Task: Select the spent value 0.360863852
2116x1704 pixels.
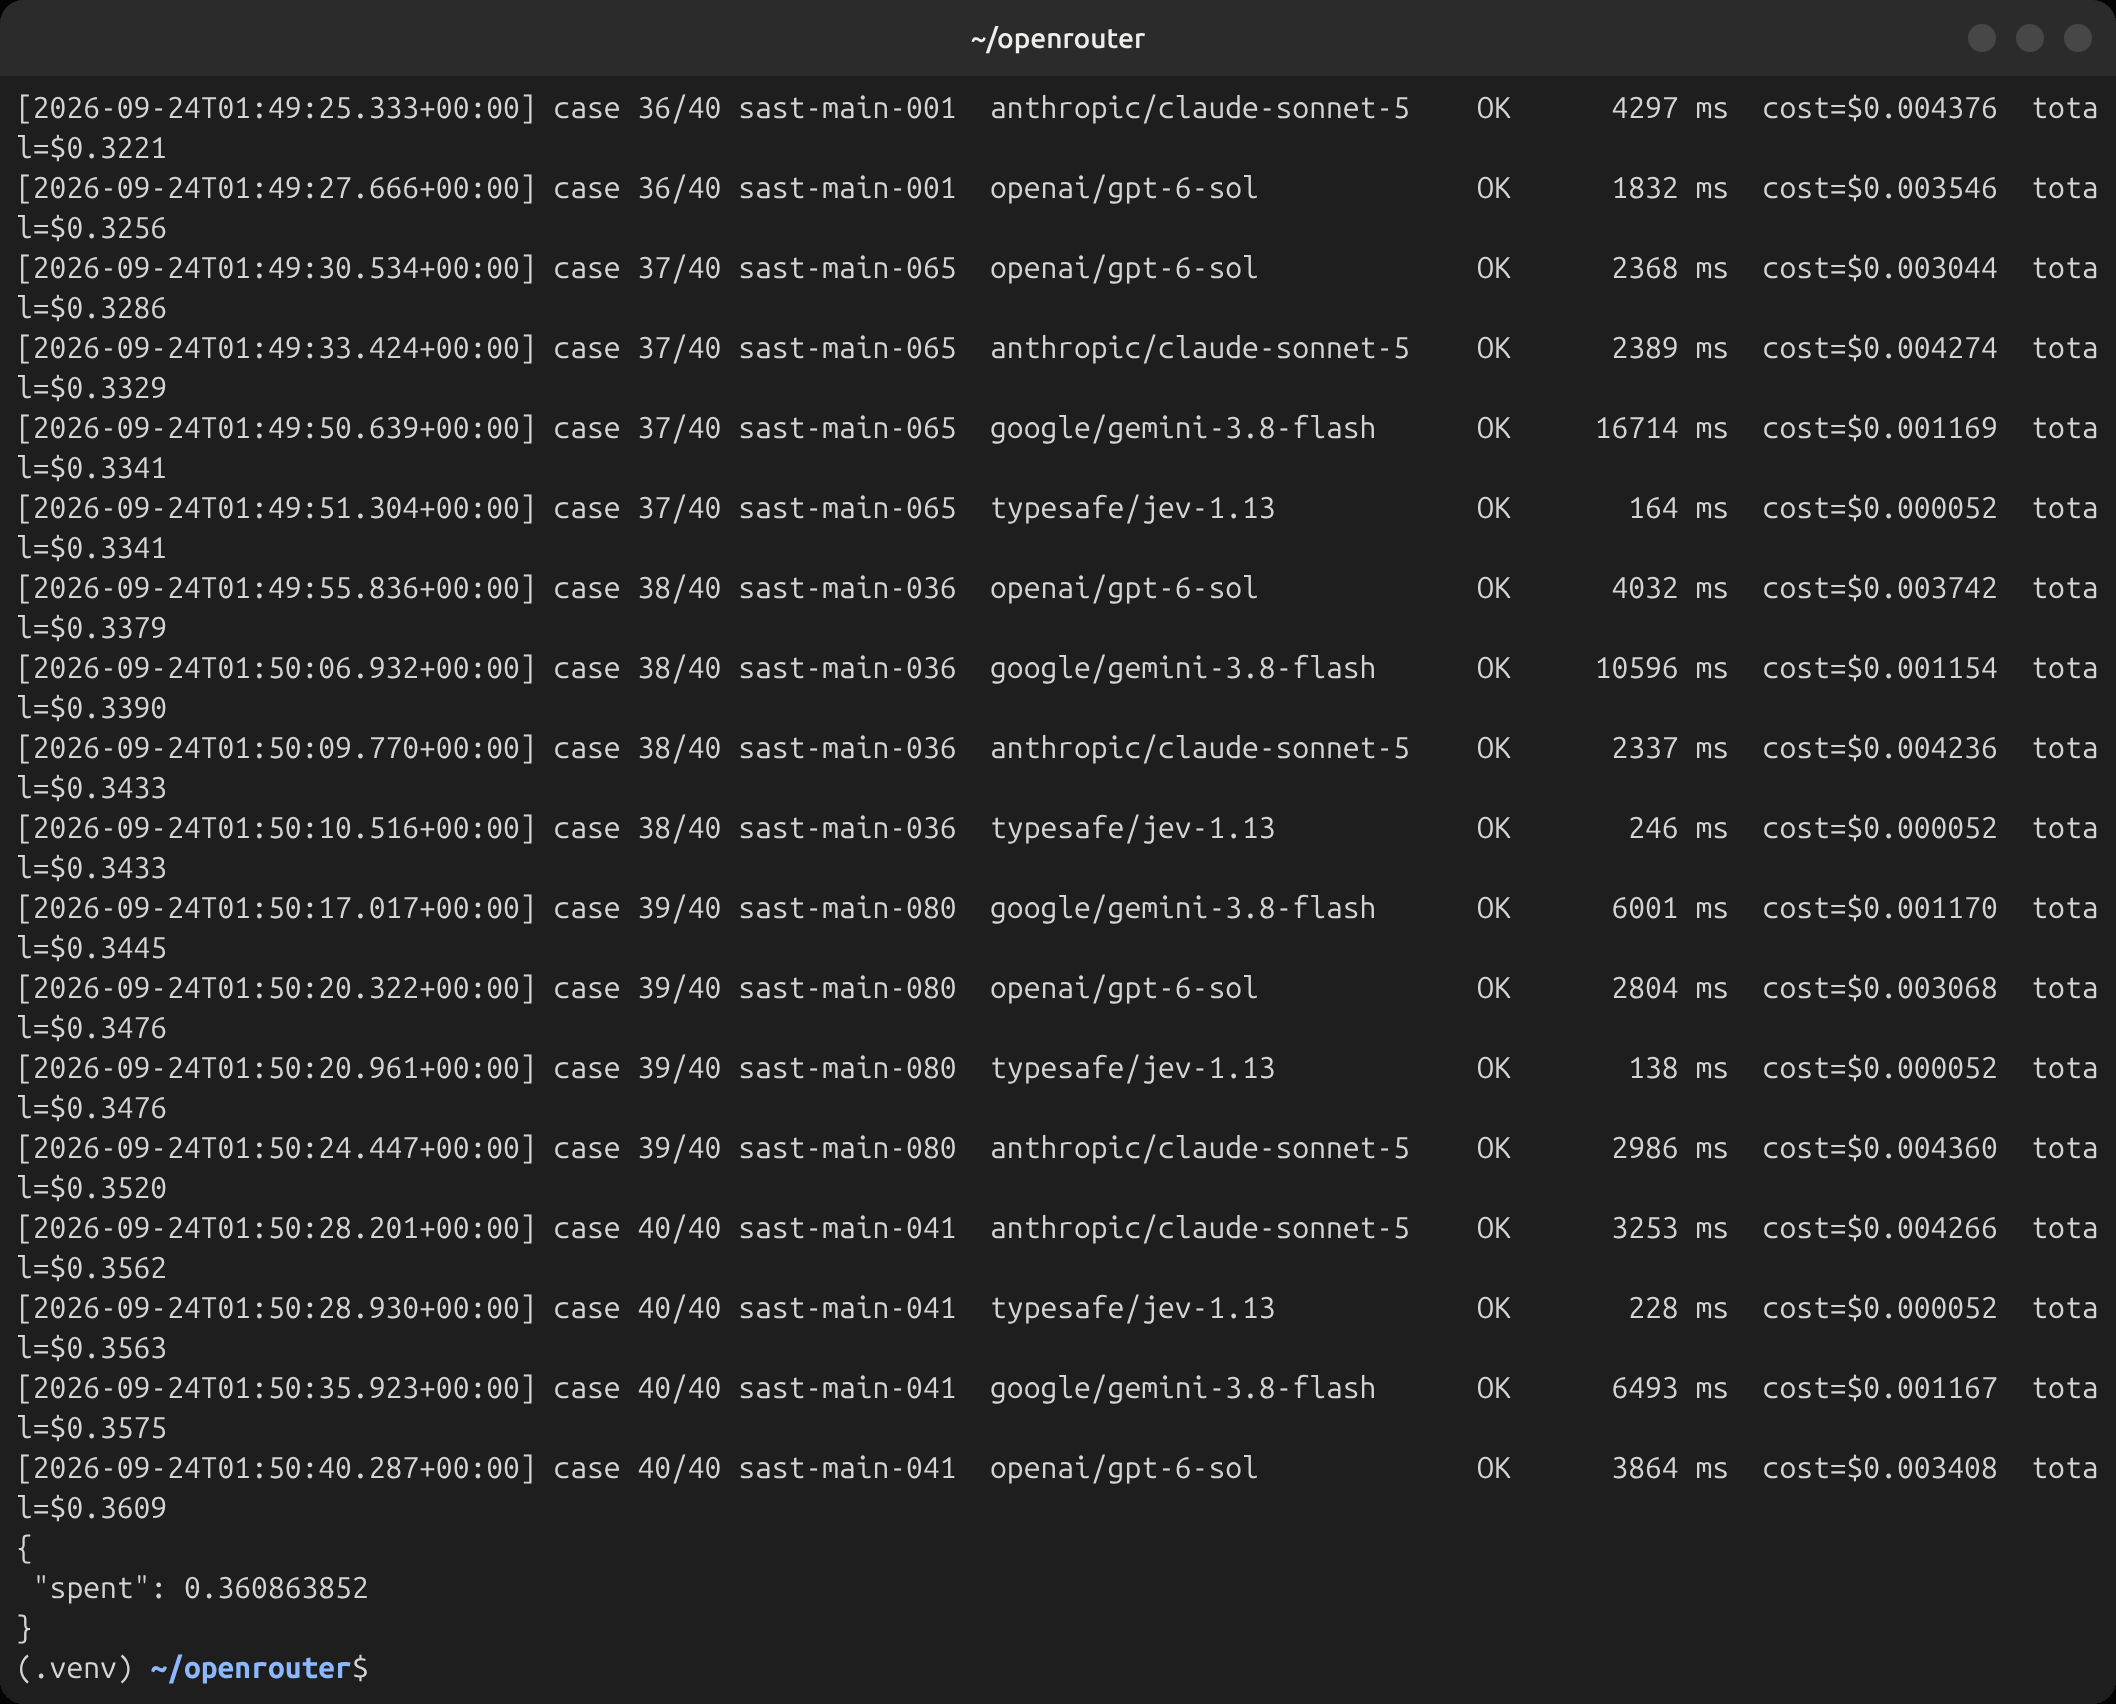Action: pyautogui.click(x=276, y=1588)
